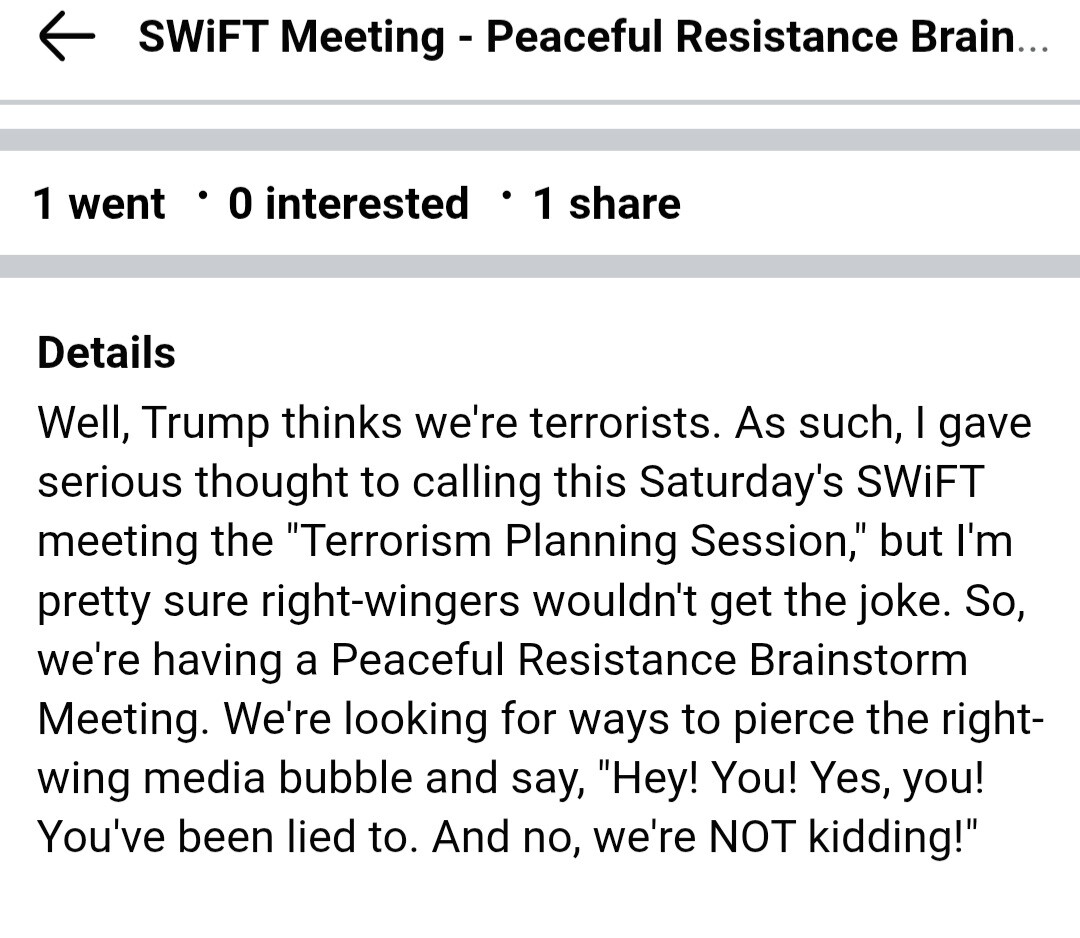Tap "You've been lied to" sentence
This screenshot has width=1080, height=938.
(x=223, y=837)
